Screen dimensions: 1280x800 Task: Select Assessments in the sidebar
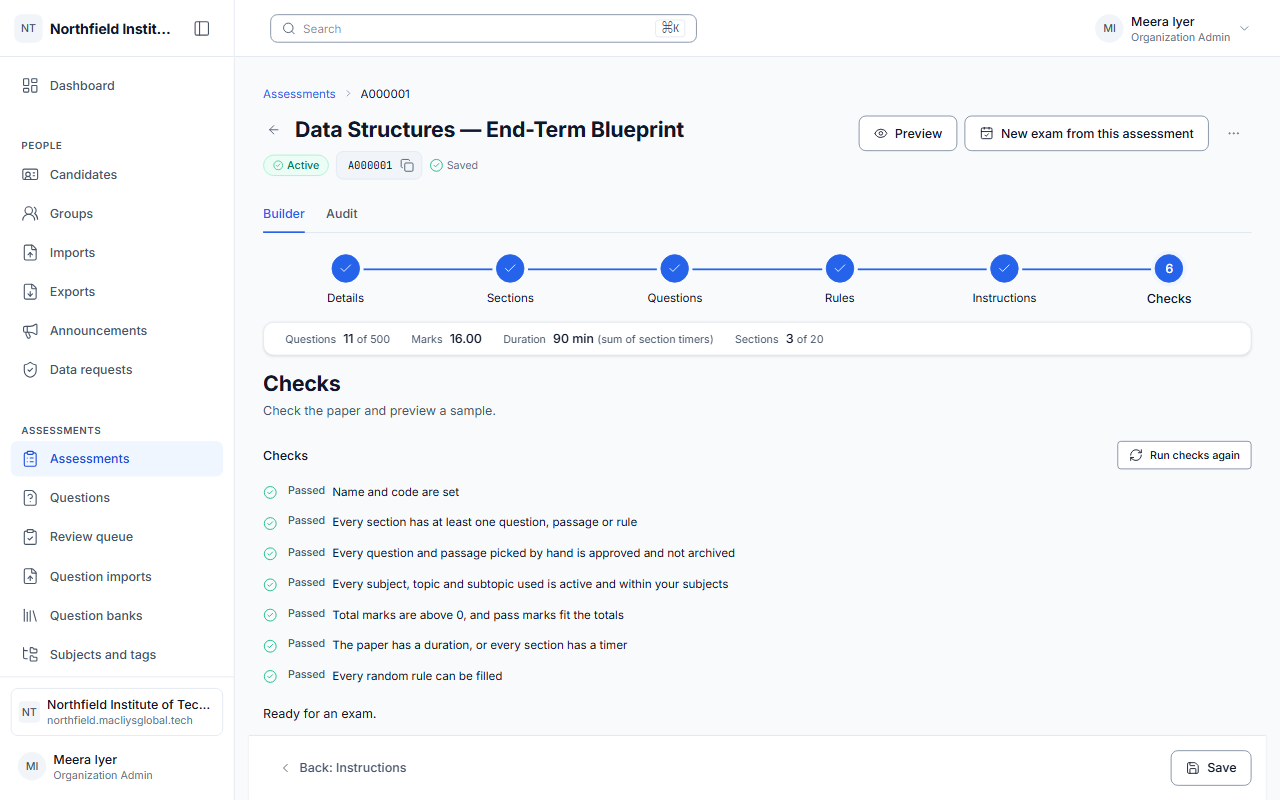pos(117,459)
